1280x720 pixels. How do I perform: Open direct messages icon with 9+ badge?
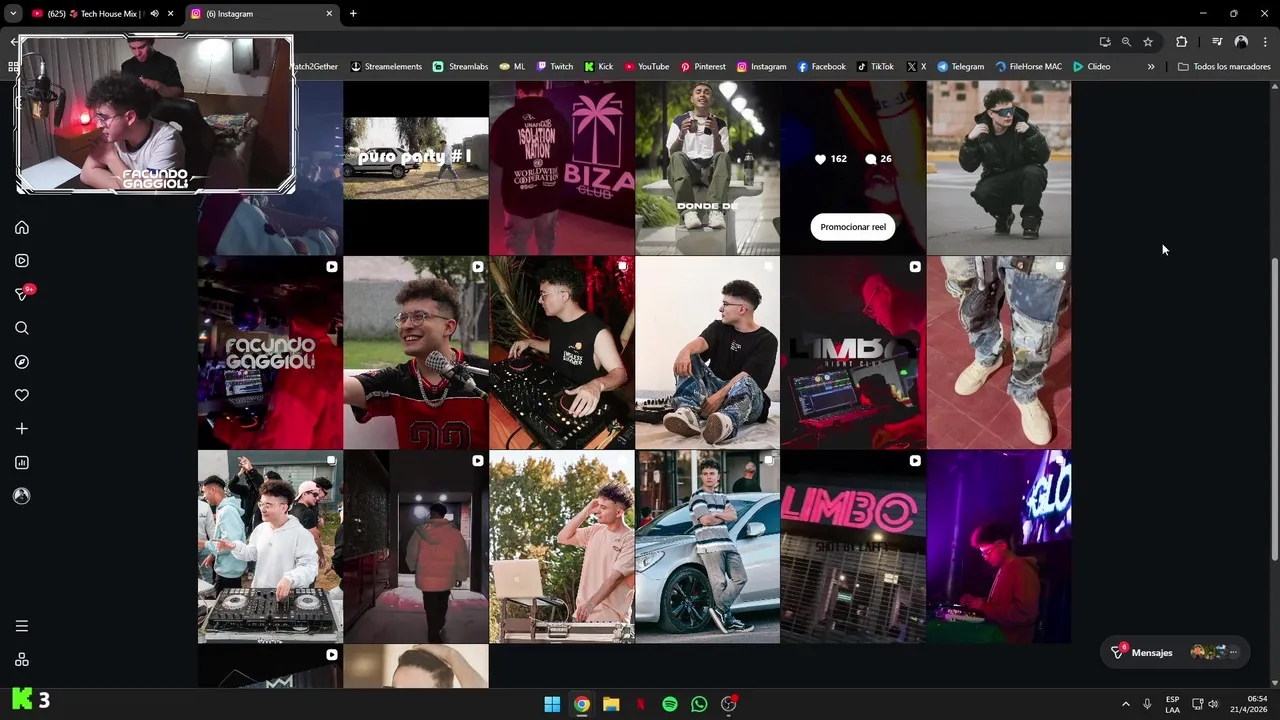pyautogui.click(x=22, y=294)
